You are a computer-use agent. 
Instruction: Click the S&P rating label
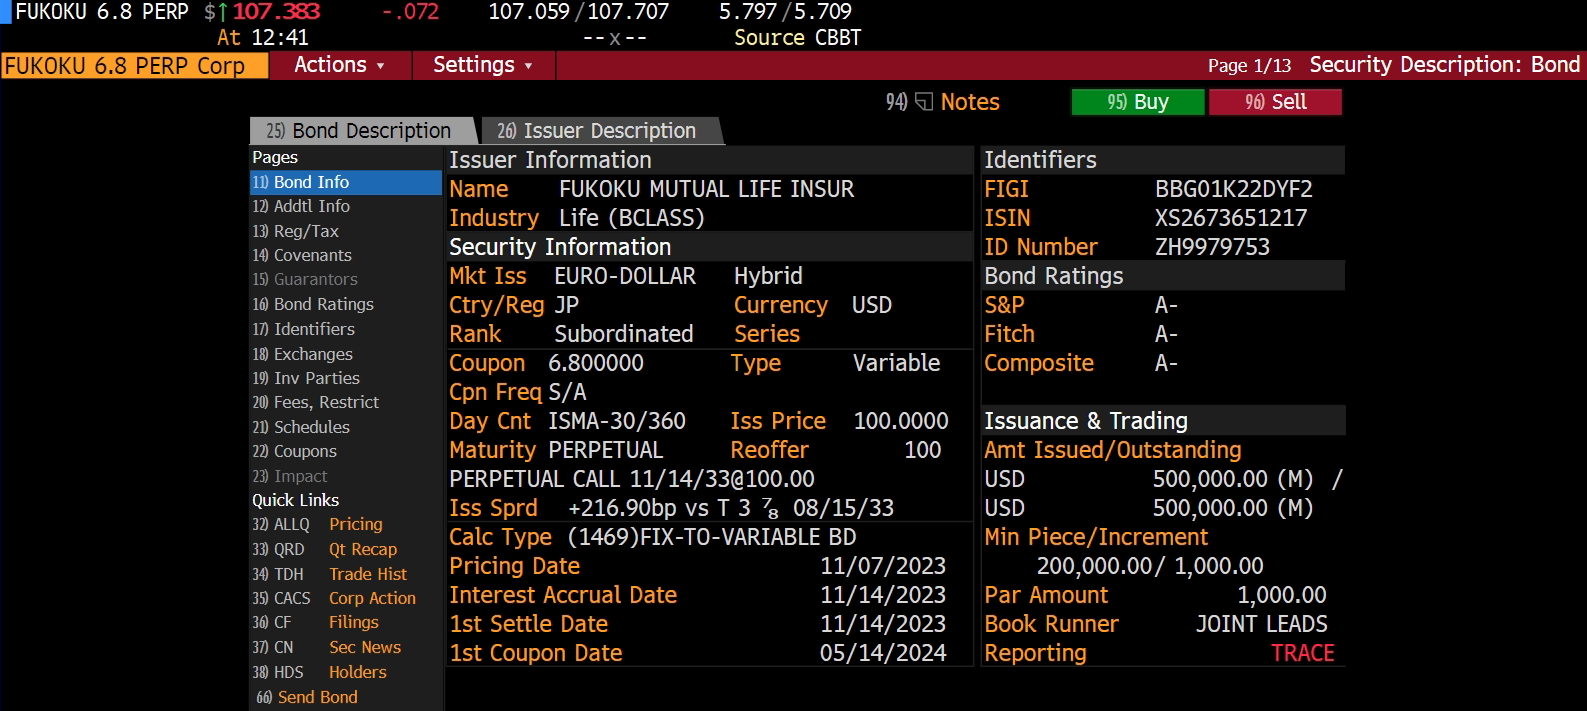point(1005,305)
